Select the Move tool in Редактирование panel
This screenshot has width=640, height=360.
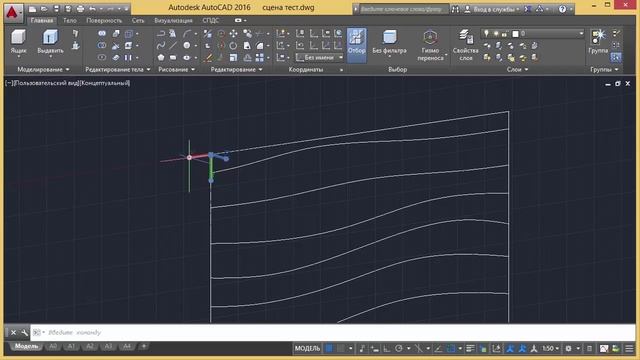coord(233,33)
